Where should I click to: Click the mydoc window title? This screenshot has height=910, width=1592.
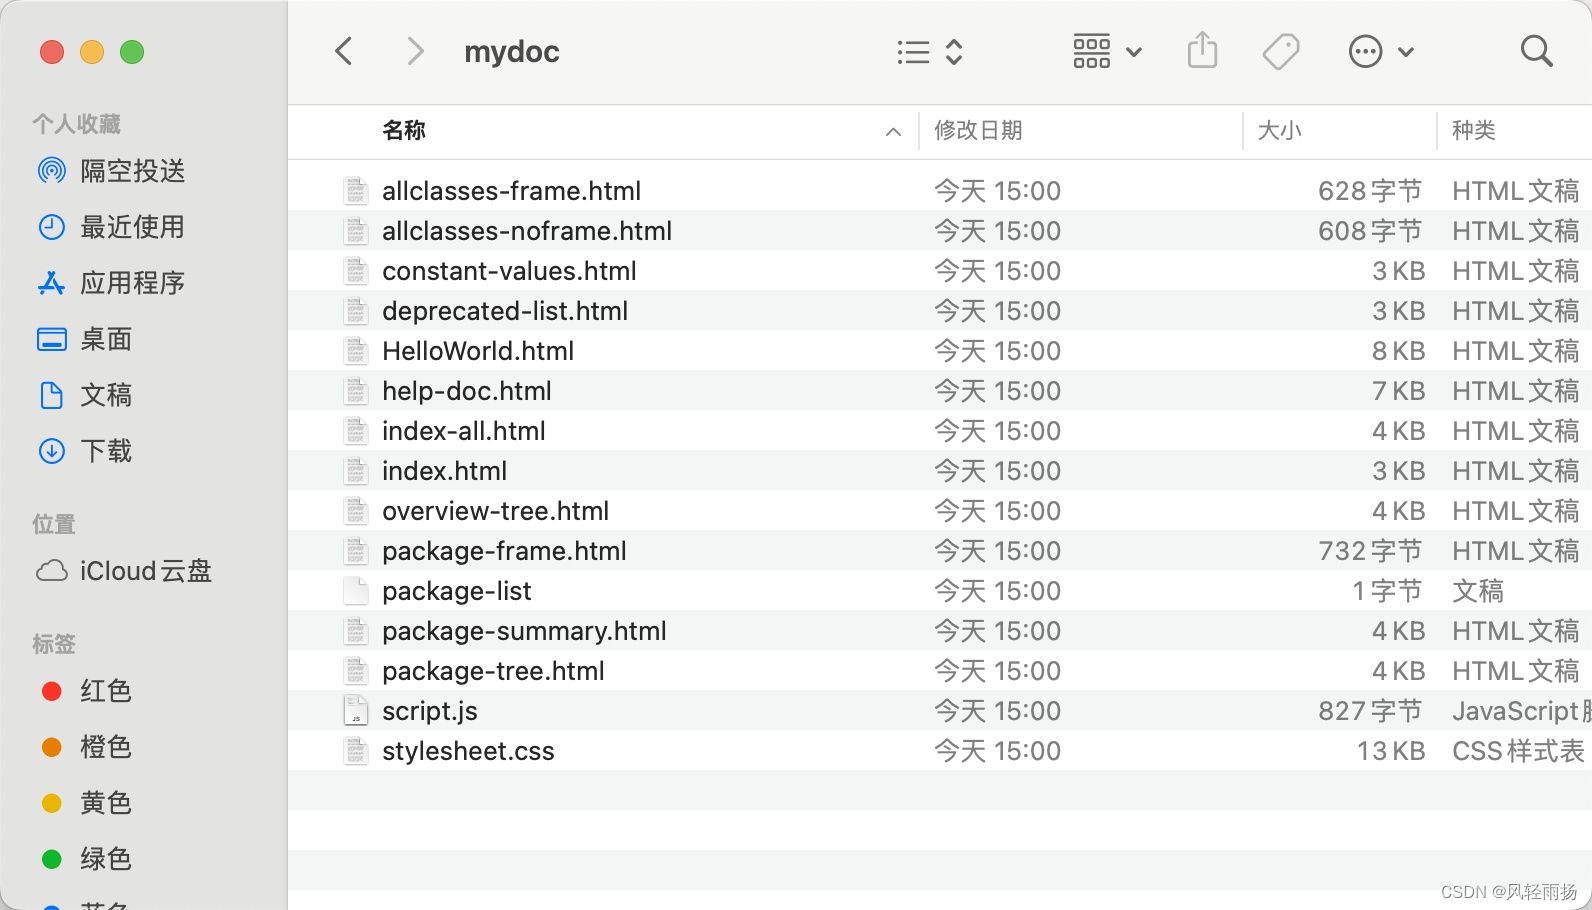pyautogui.click(x=512, y=52)
